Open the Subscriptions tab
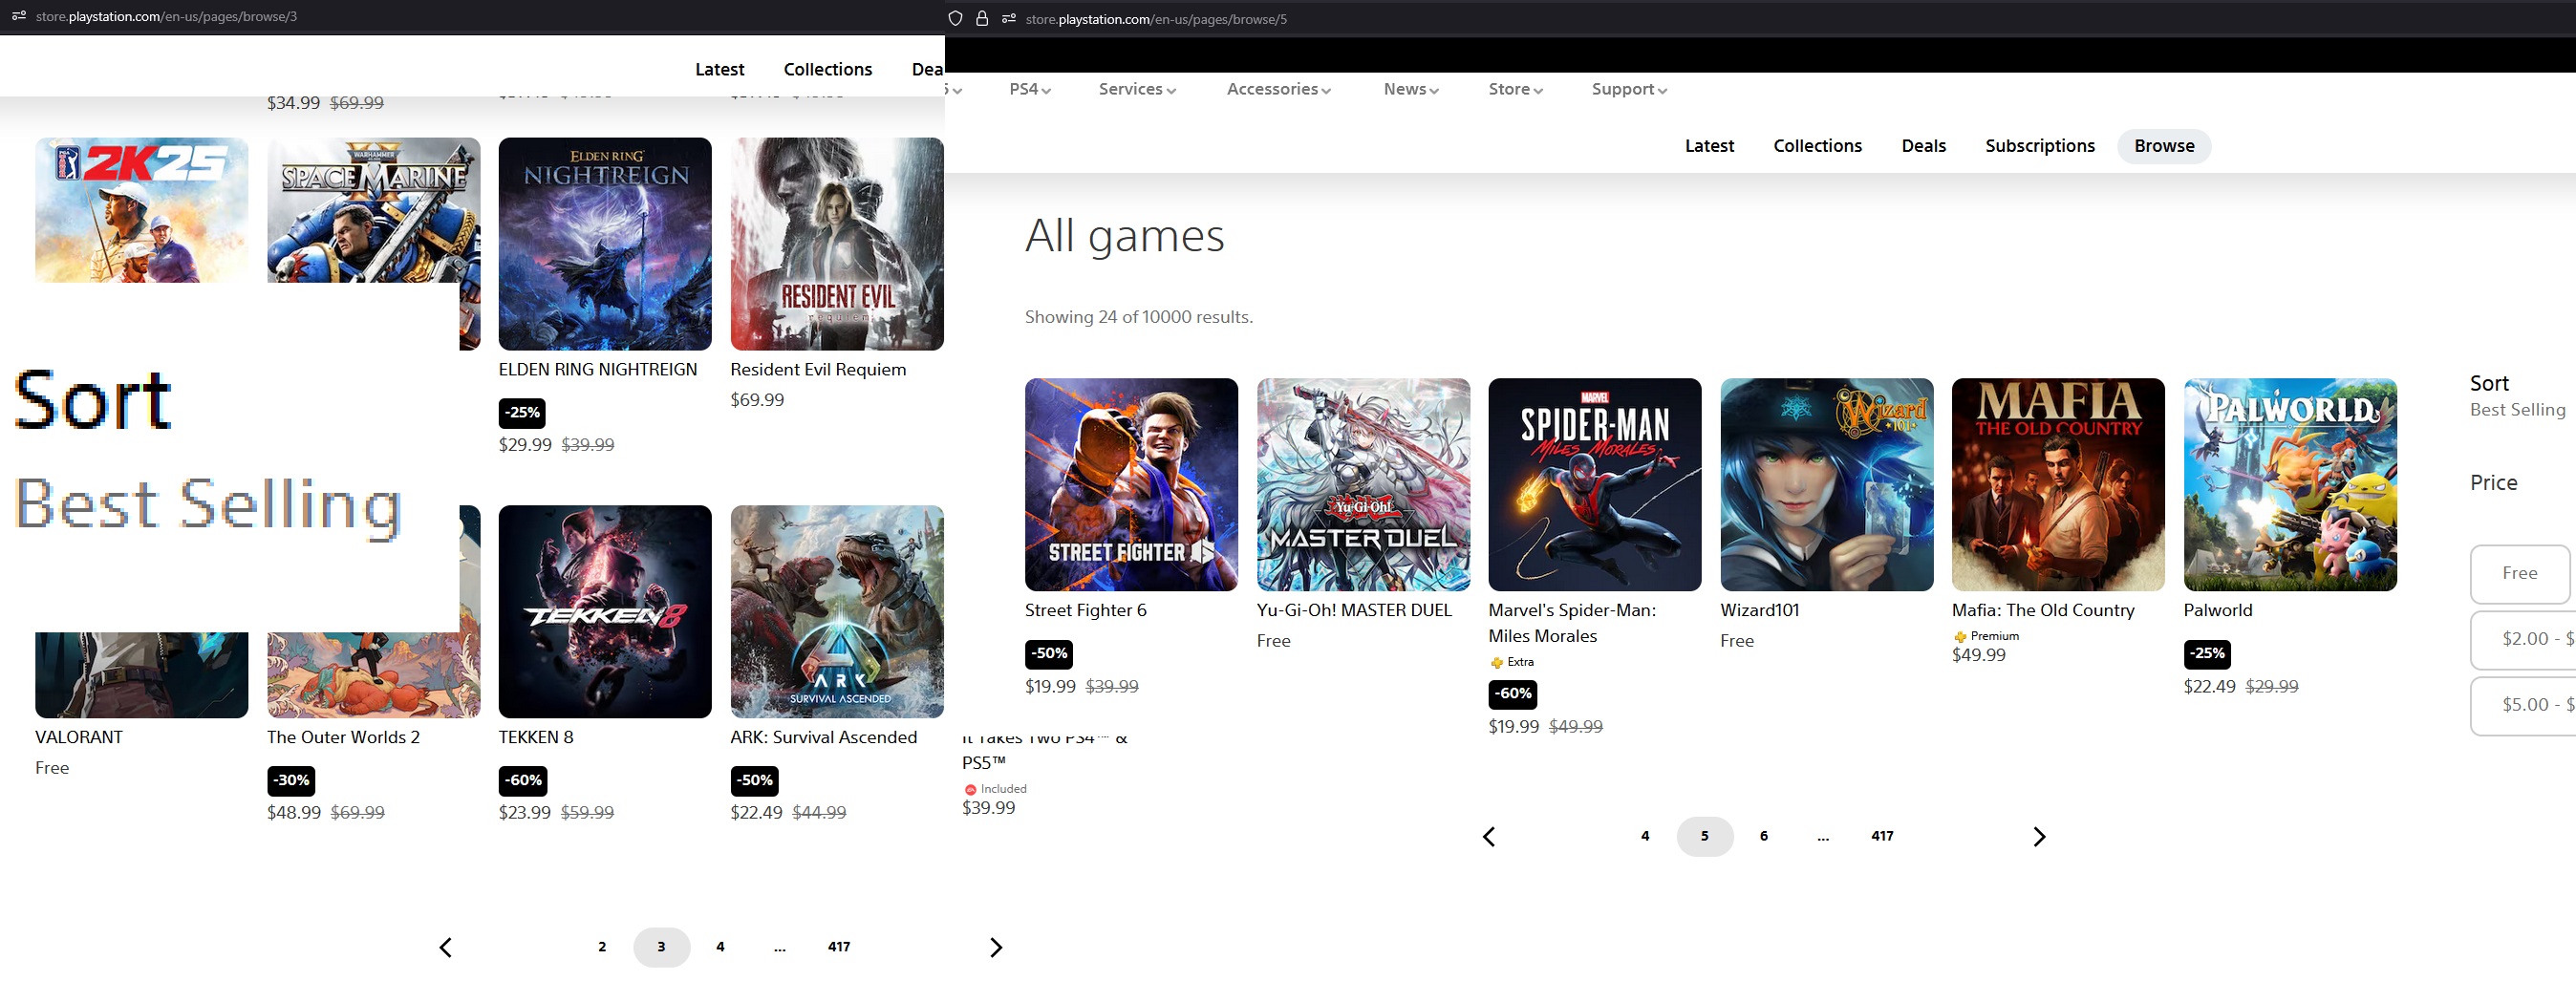 click(2039, 146)
